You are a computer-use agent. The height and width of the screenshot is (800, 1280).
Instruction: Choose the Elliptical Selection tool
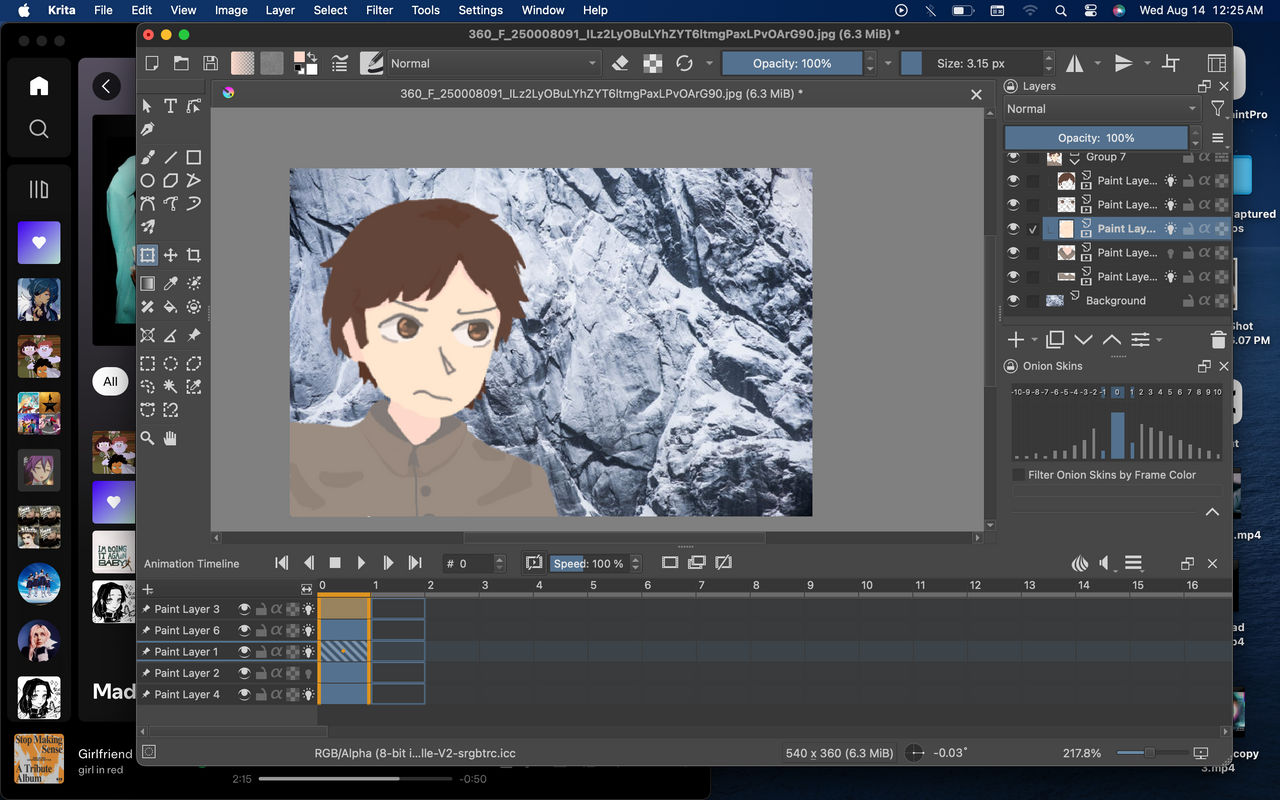(171, 363)
